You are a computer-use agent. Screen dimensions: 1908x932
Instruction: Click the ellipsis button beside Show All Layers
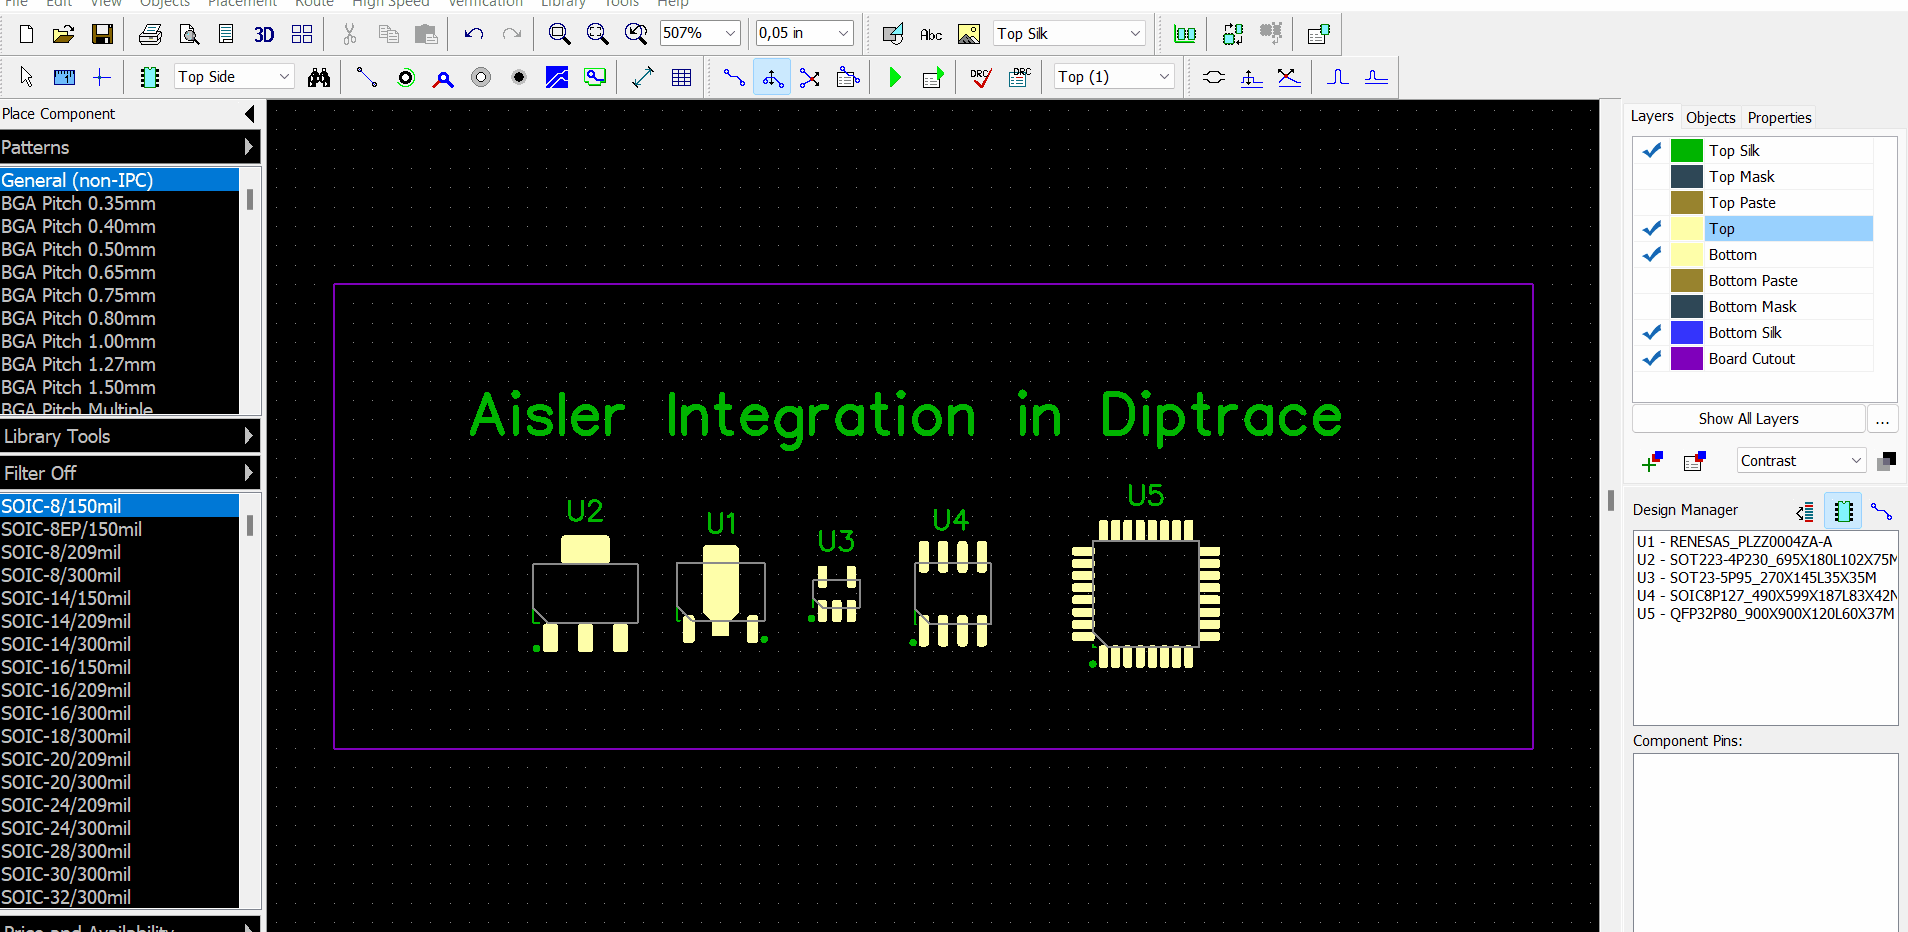1882,419
